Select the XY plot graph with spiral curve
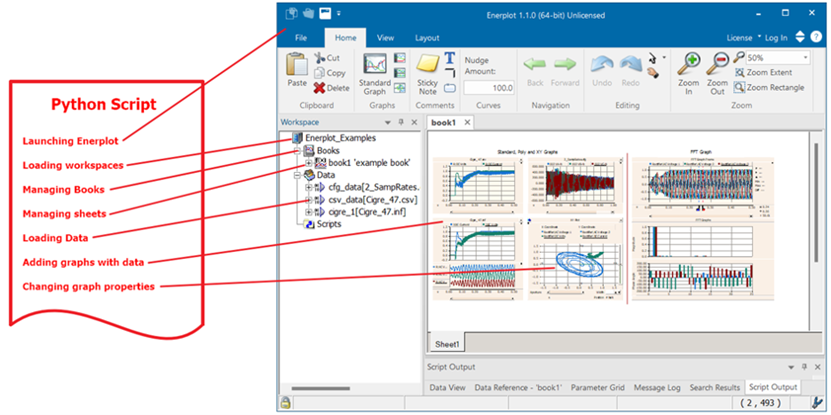This screenshot has height=415, width=831. (x=574, y=259)
